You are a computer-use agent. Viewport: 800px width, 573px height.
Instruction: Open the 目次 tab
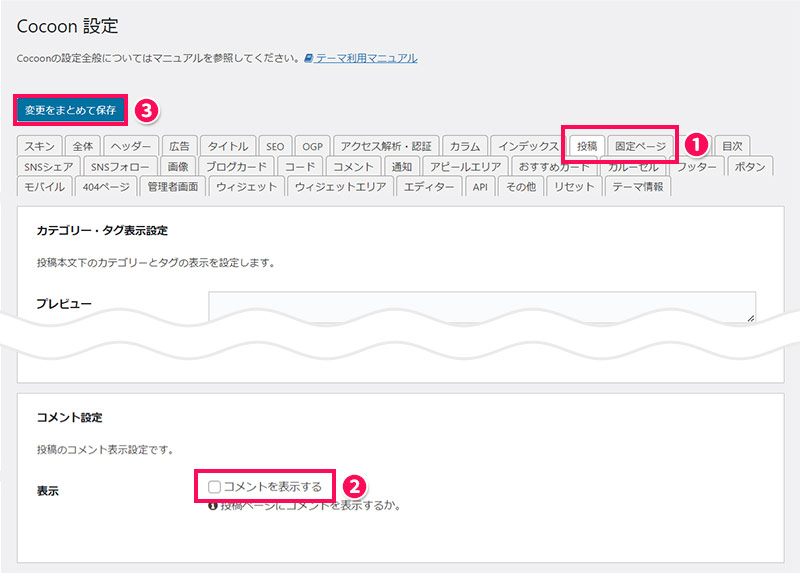[x=732, y=146]
